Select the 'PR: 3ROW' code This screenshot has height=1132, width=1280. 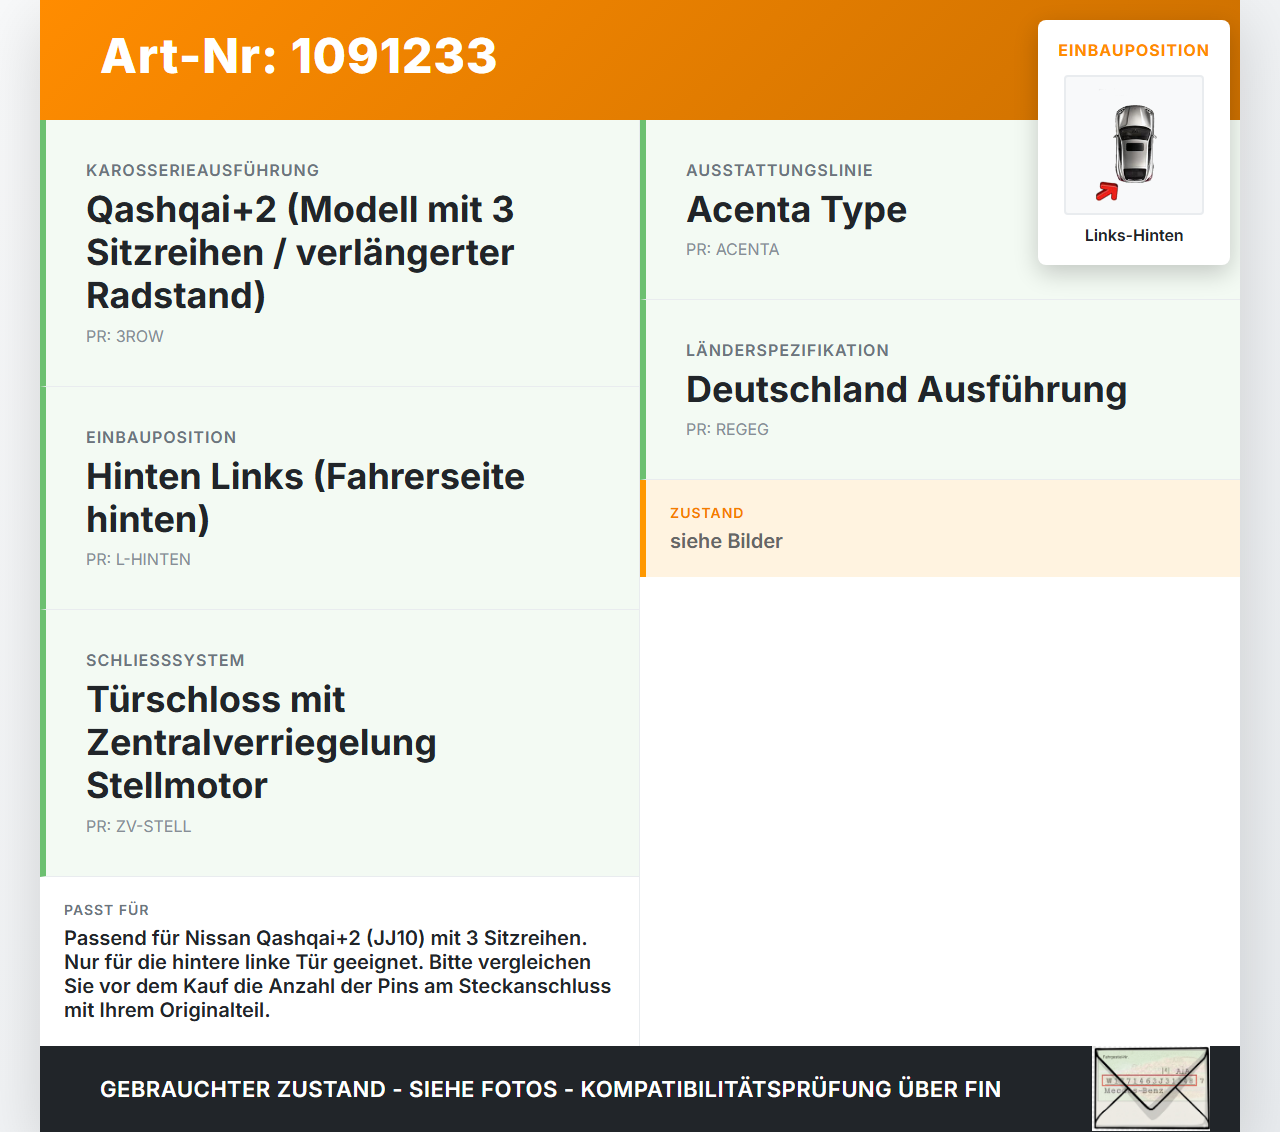coord(125,336)
